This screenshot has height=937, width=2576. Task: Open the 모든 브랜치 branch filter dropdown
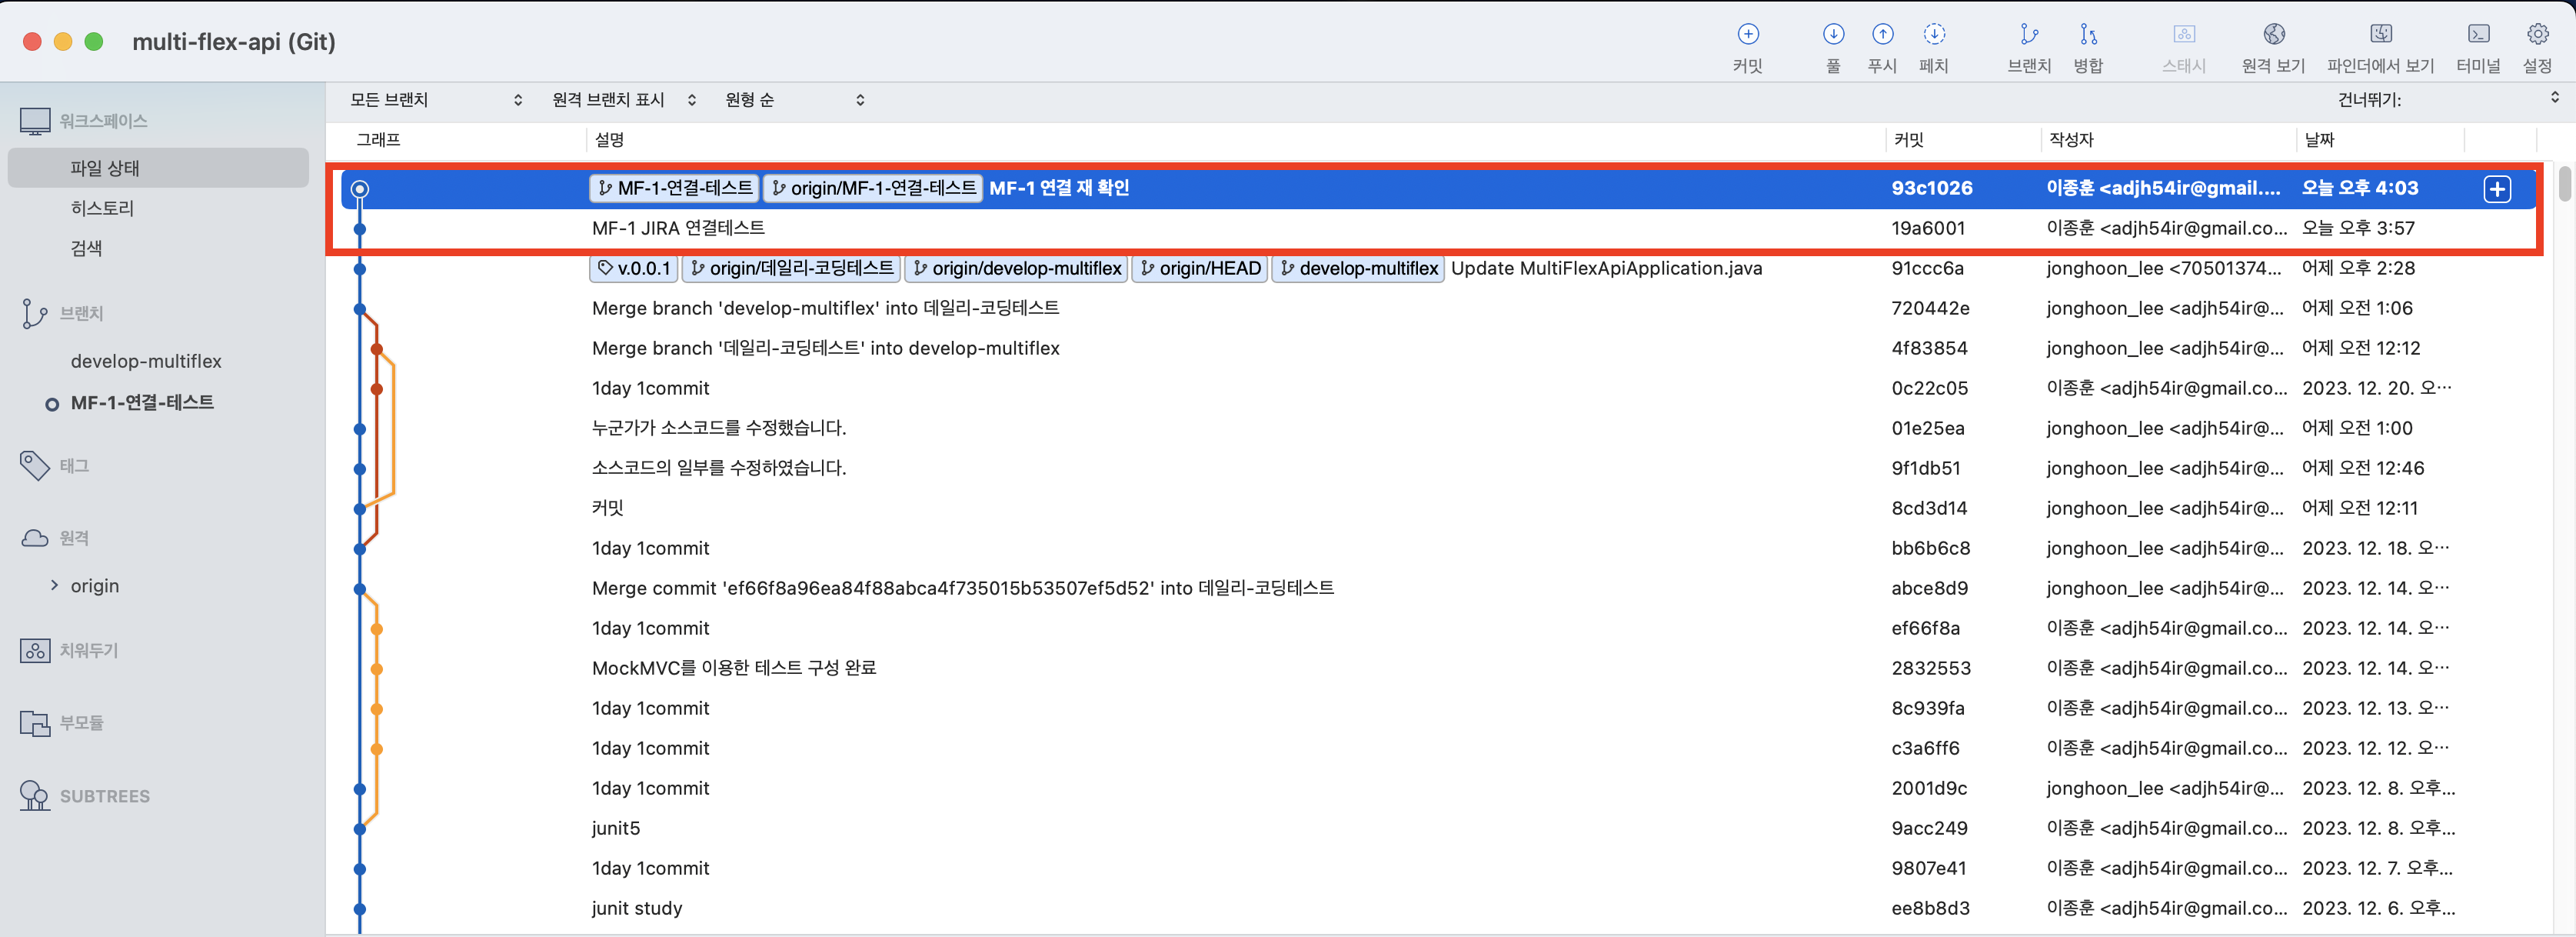(x=436, y=100)
